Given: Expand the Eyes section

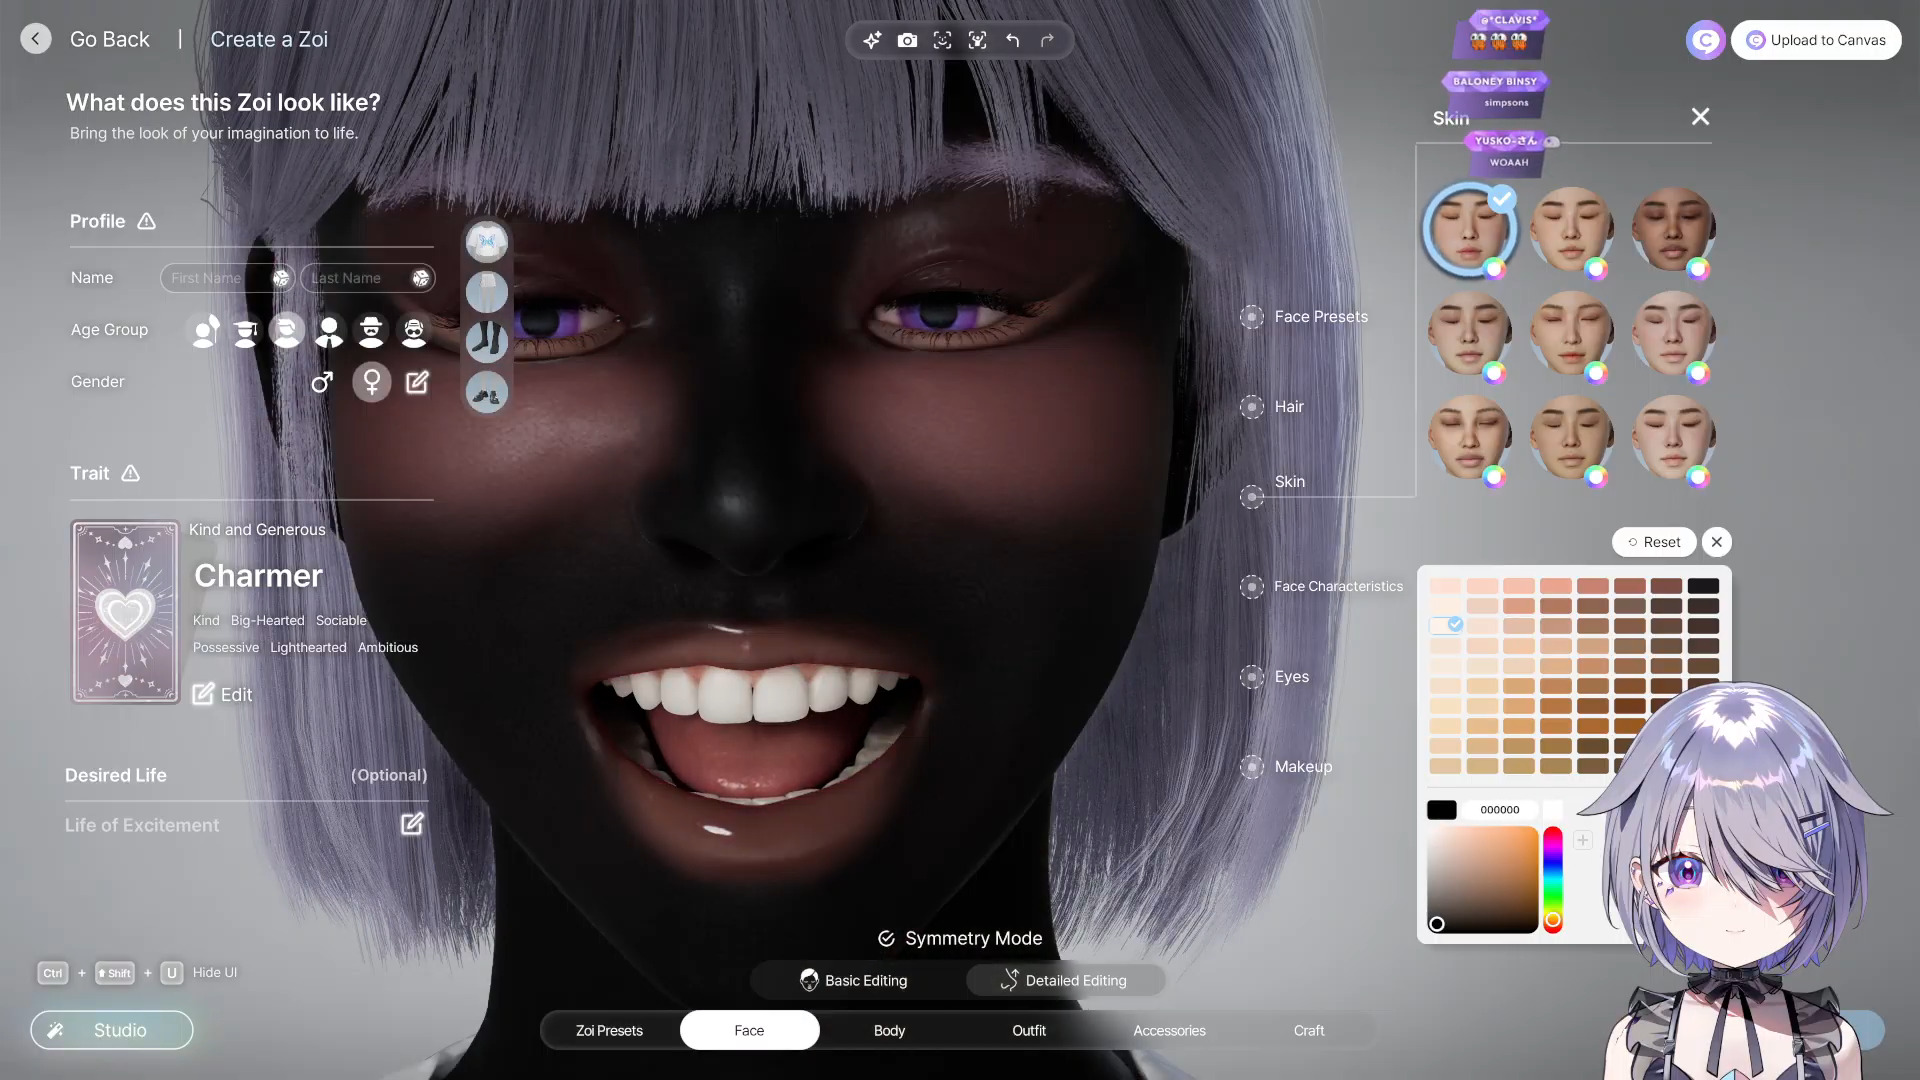Looking at the screenshot, I should (x=1252, y=677).
